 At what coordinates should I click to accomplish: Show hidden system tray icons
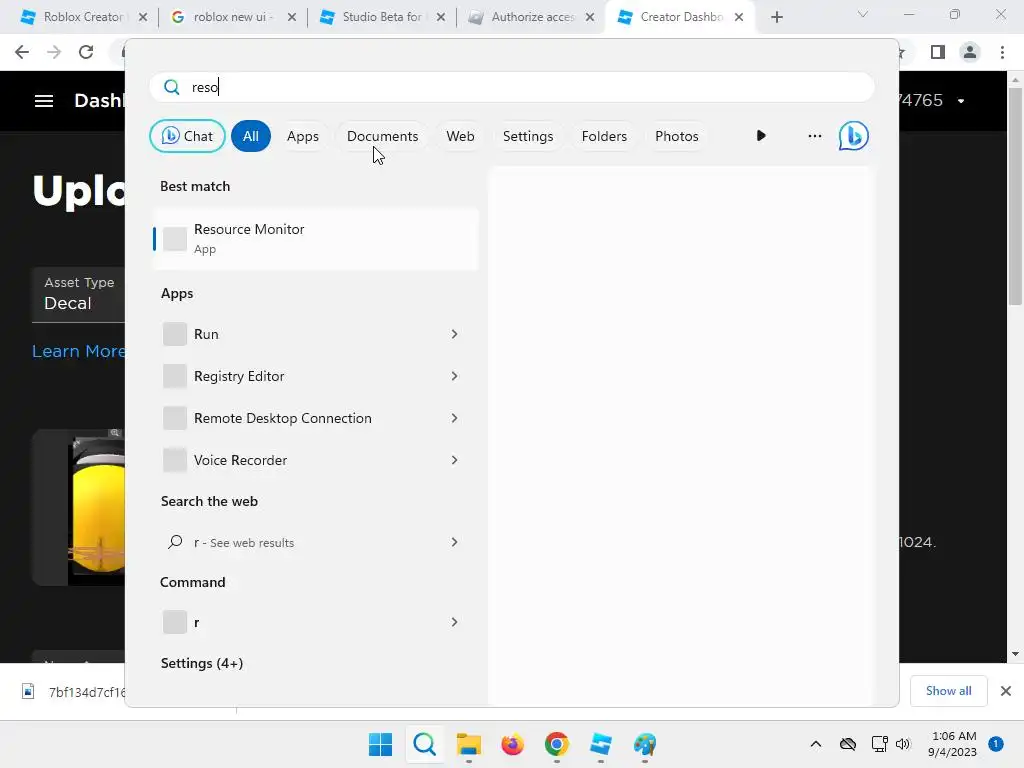coord(816,744)
